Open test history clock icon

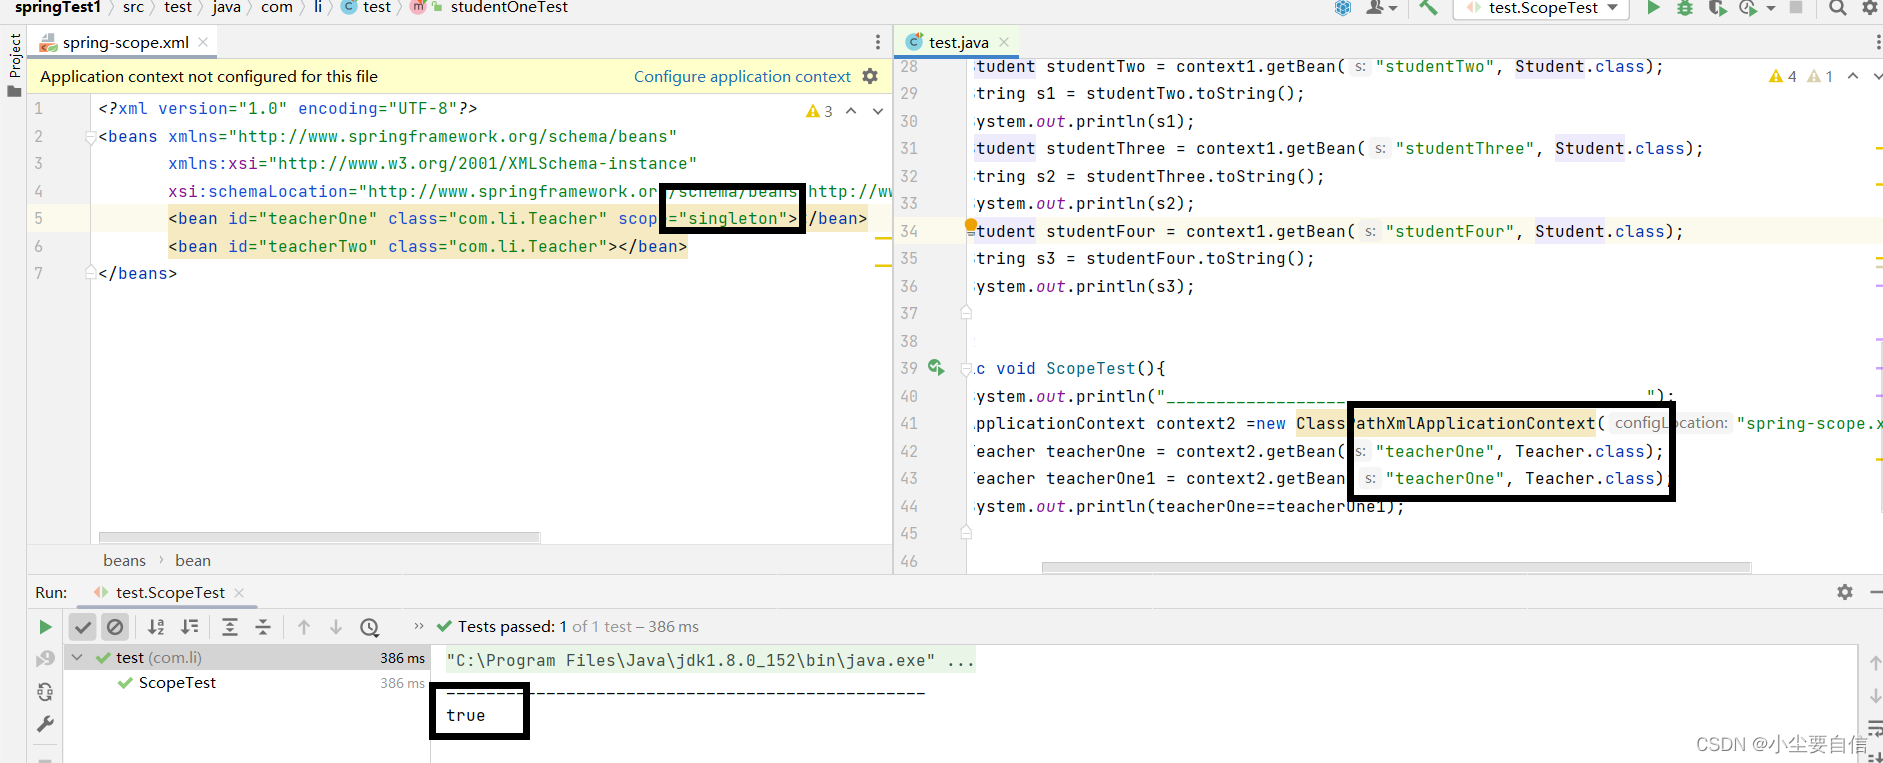coord(370,627)
